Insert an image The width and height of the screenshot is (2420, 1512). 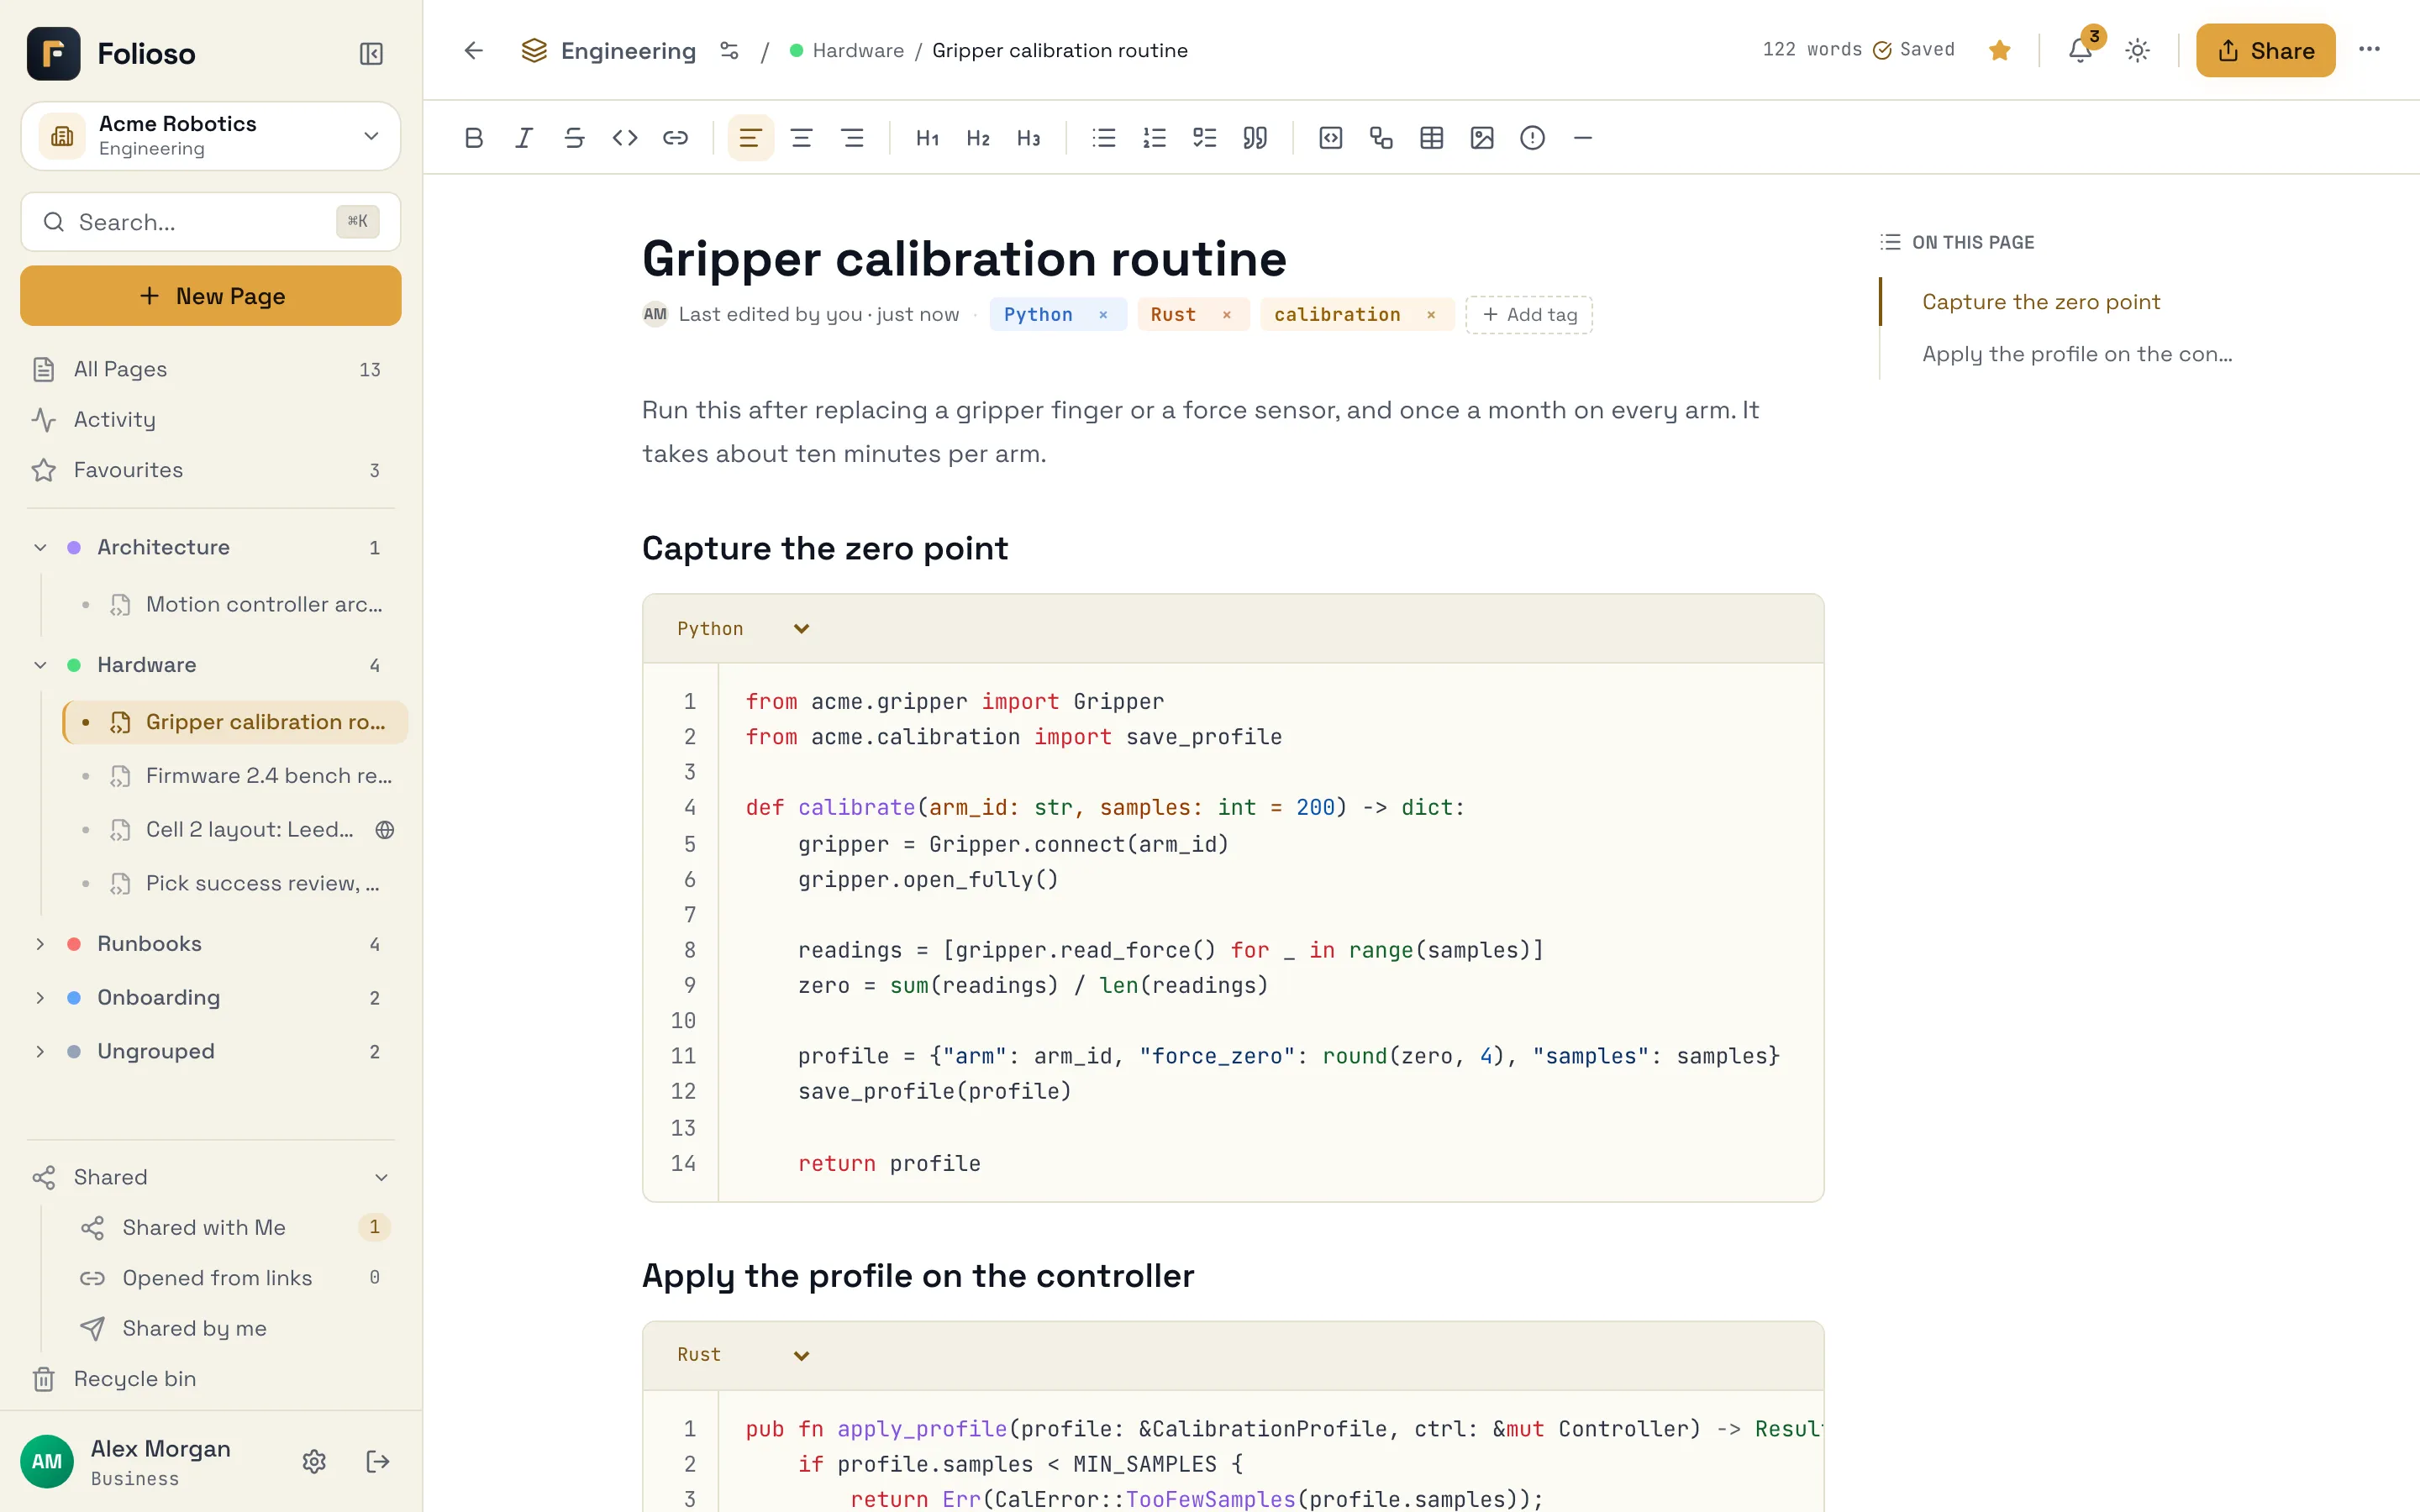tap(1482, 138)
